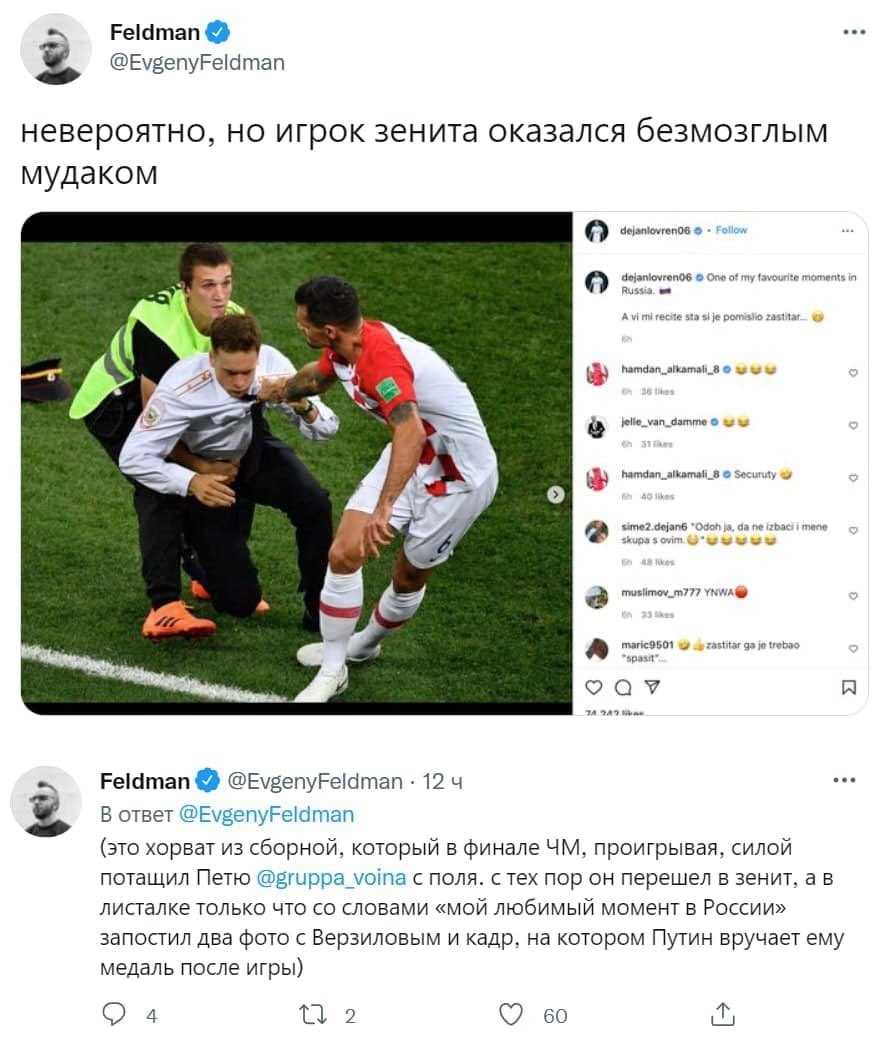Like the Instagram post heart icon
The width and height of the screenshot is (886, 1052).
pyautogui.click(x=594, y=687)
